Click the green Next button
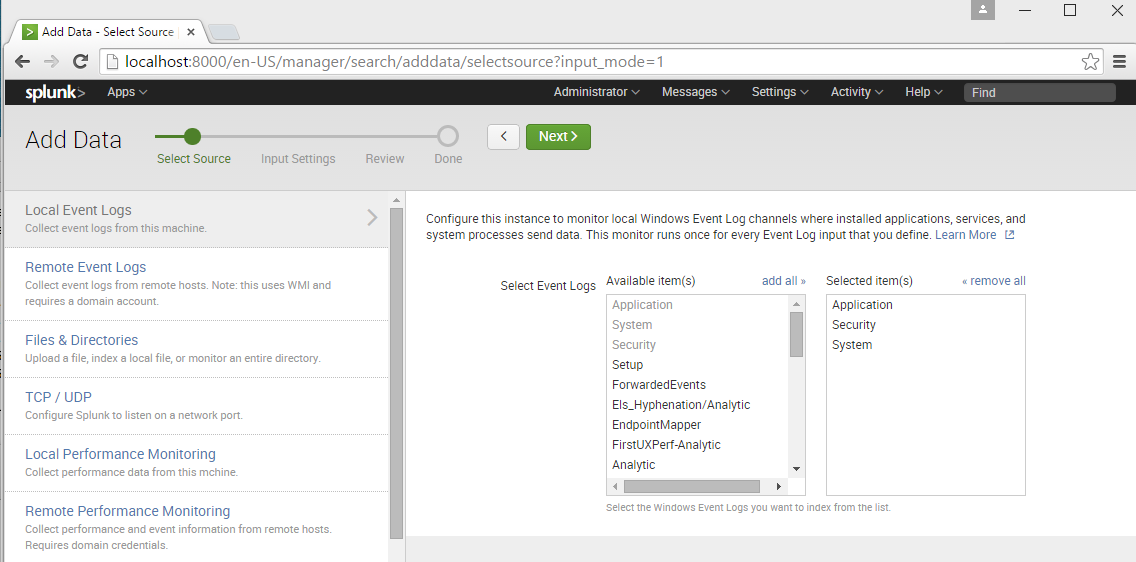The height and width of the screenshot is (562, 1136). 558,137
